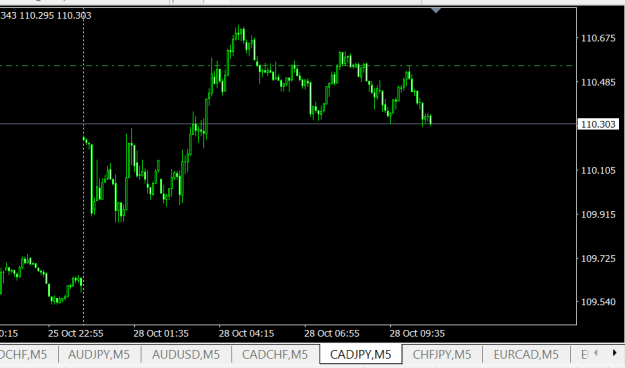Click the 109.915 price scale label
The width and height of the screenshot is (625, 368).
coord(598,215)
